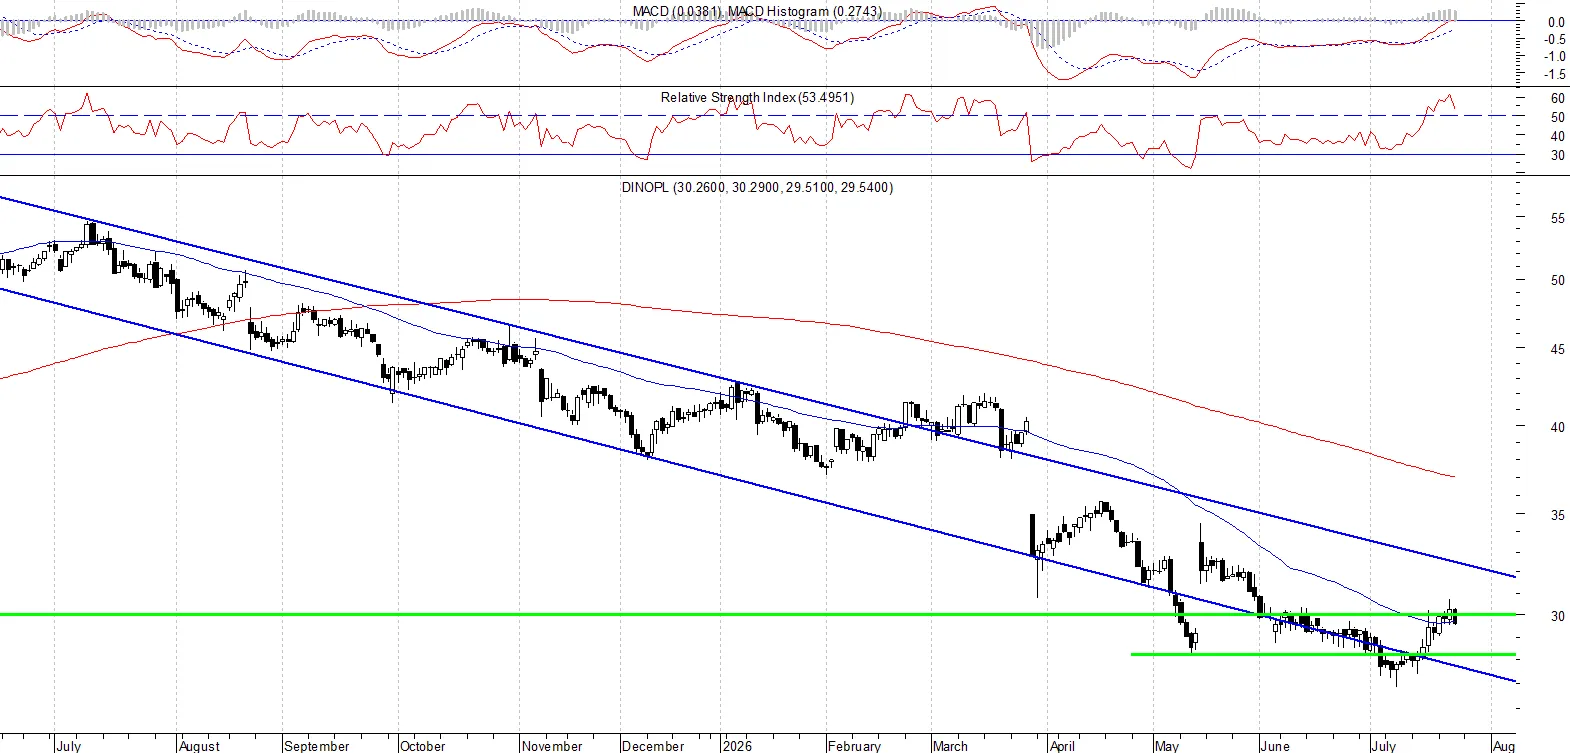Click the -1.5 value on the MACD axis
The height and width of the screenshot is (753, 1570).
click(1555, 74)
